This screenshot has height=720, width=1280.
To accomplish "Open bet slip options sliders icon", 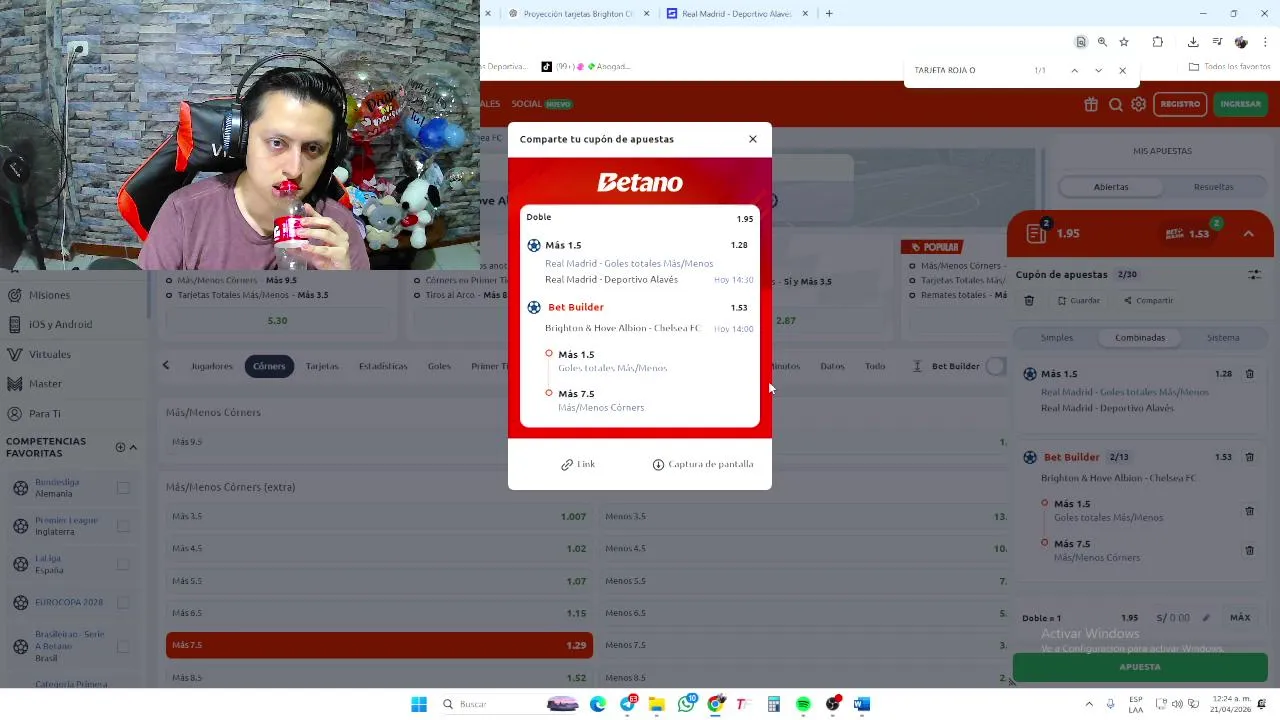I will tap(1254, 274).
